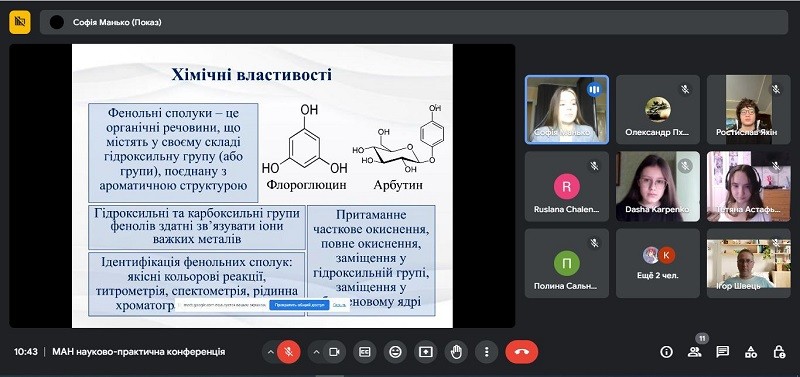The width and height of the screenshot is (800, 377).
Task: Click the present screen icon
Action: click(x=426, y=352)
